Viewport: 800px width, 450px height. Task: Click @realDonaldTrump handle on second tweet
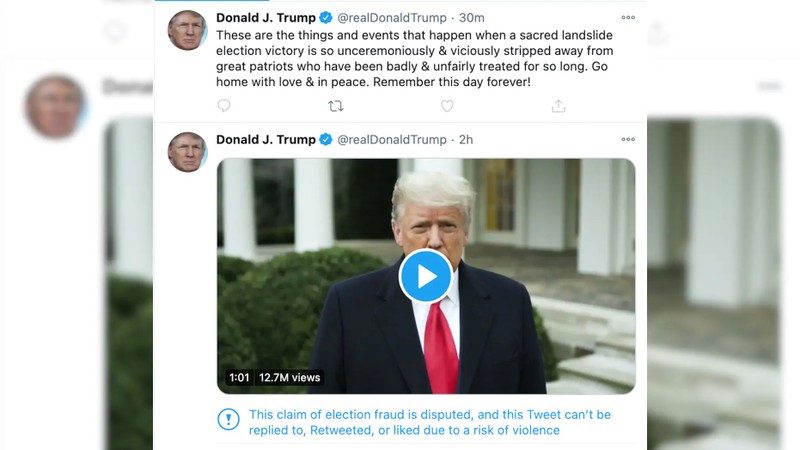392,140
